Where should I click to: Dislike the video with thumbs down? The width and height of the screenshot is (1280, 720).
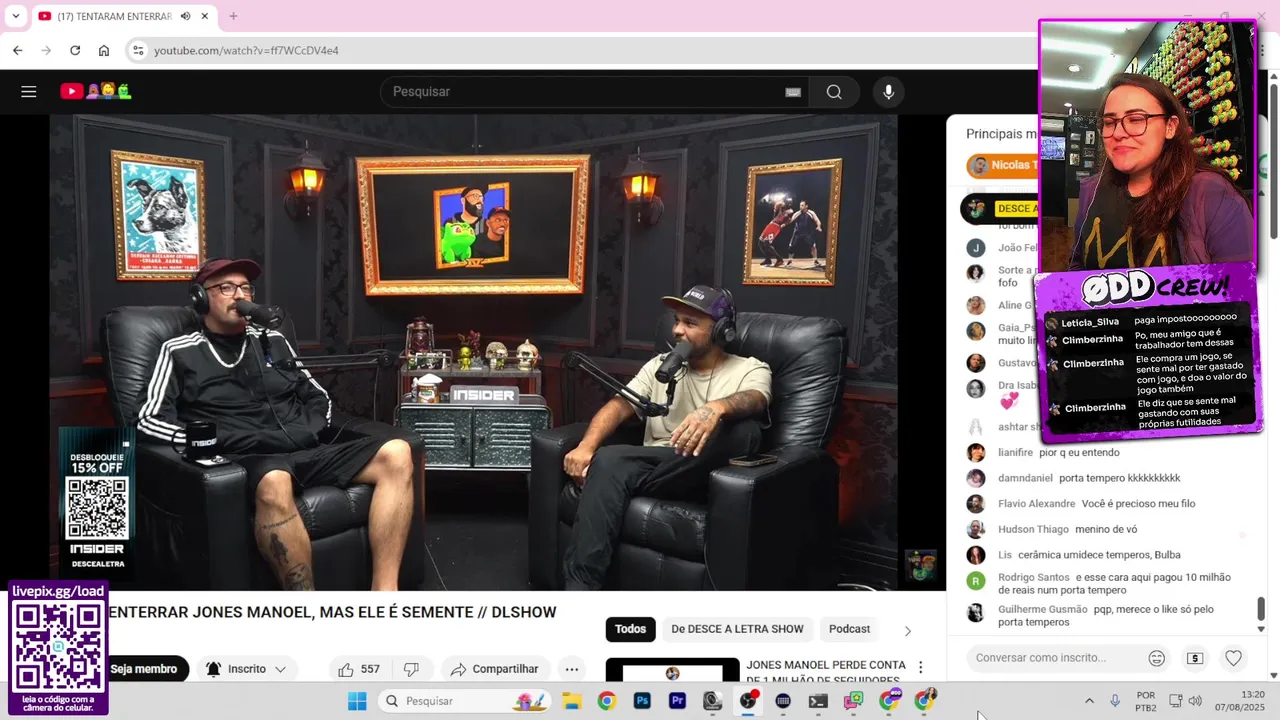pos(411,669)
